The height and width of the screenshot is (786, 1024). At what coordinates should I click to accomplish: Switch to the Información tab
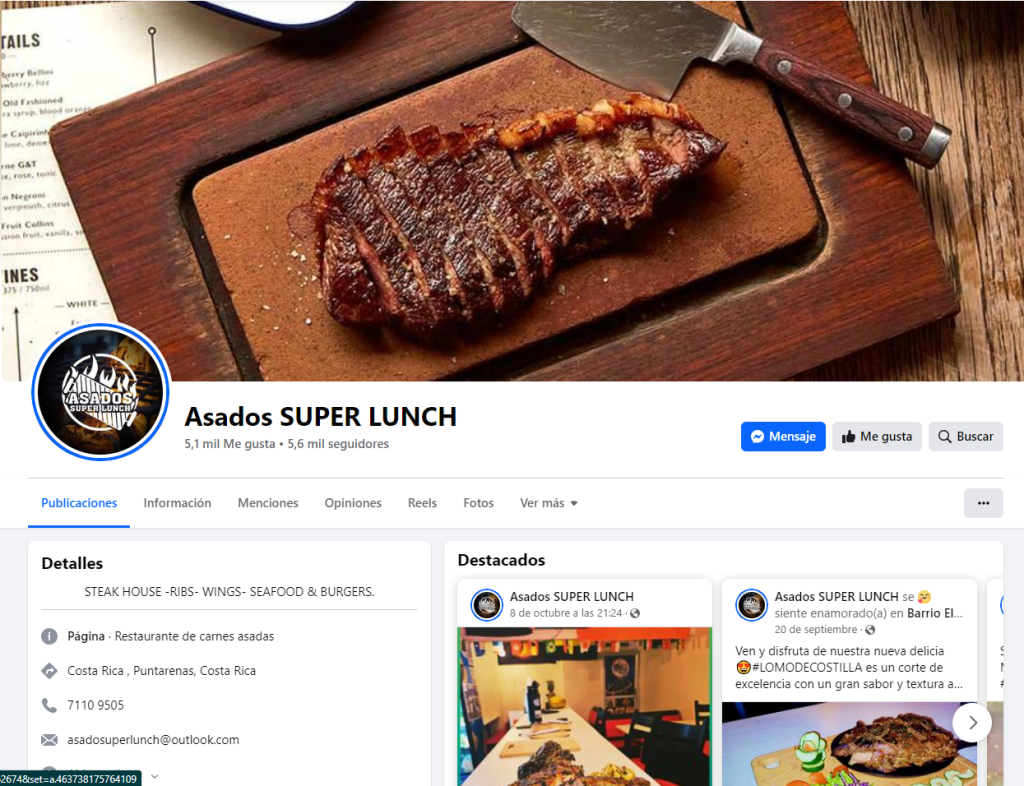tap(177, 503)
